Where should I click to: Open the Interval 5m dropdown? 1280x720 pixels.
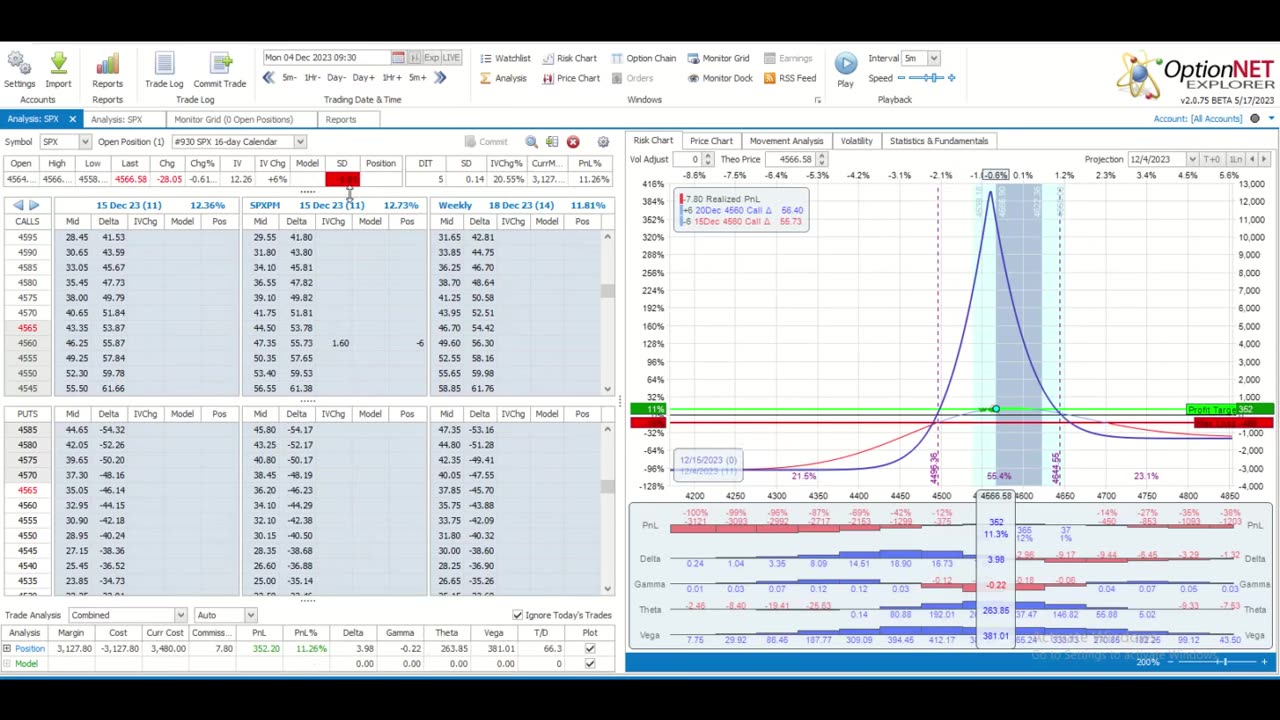tap(933, 58)
